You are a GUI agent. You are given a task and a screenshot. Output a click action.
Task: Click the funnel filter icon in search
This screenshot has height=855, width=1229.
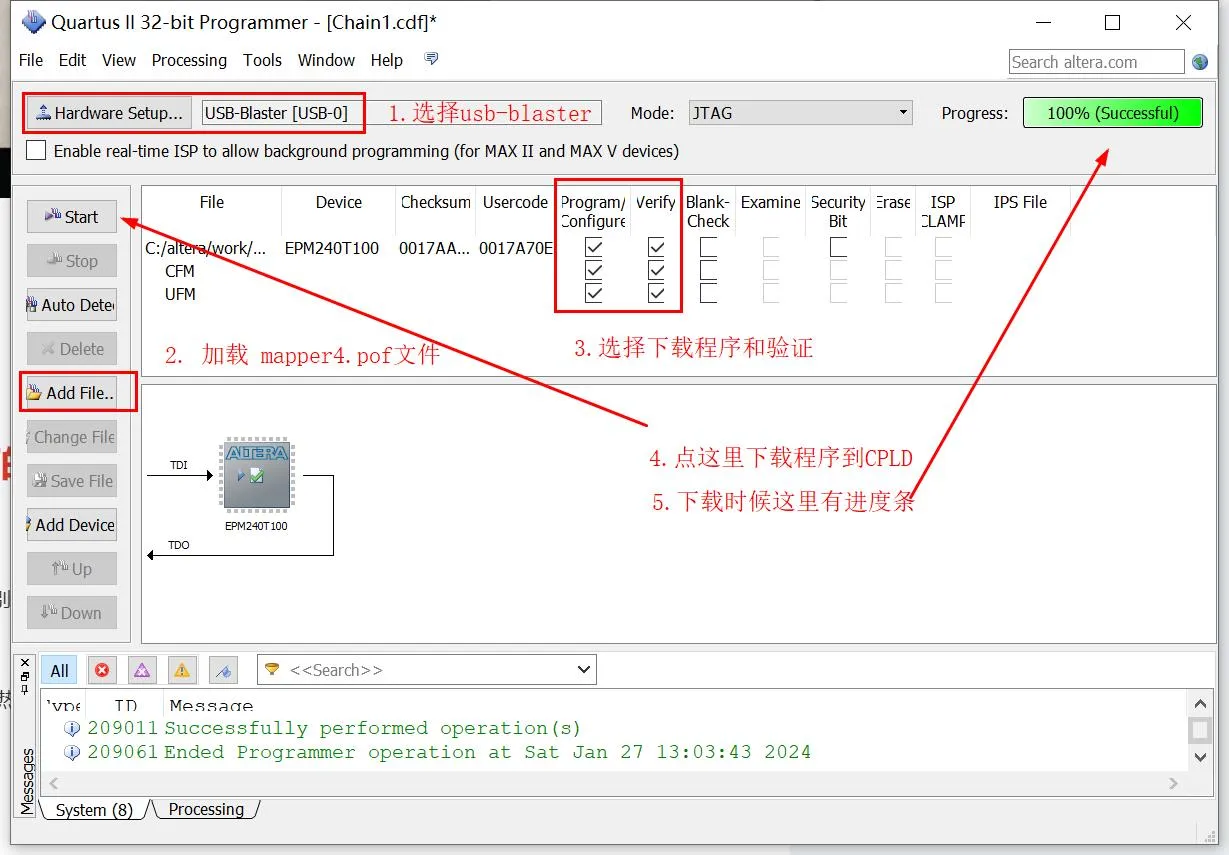[x=272, y=669]
